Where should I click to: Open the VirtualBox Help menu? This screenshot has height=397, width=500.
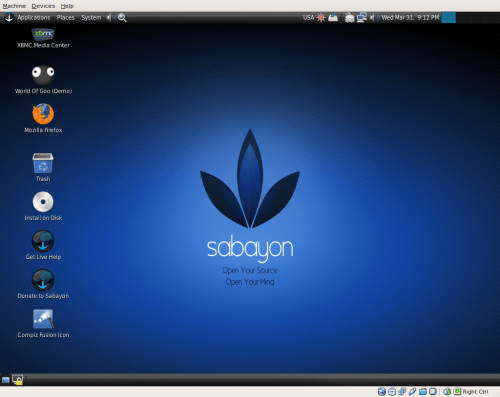coord(67,6)
